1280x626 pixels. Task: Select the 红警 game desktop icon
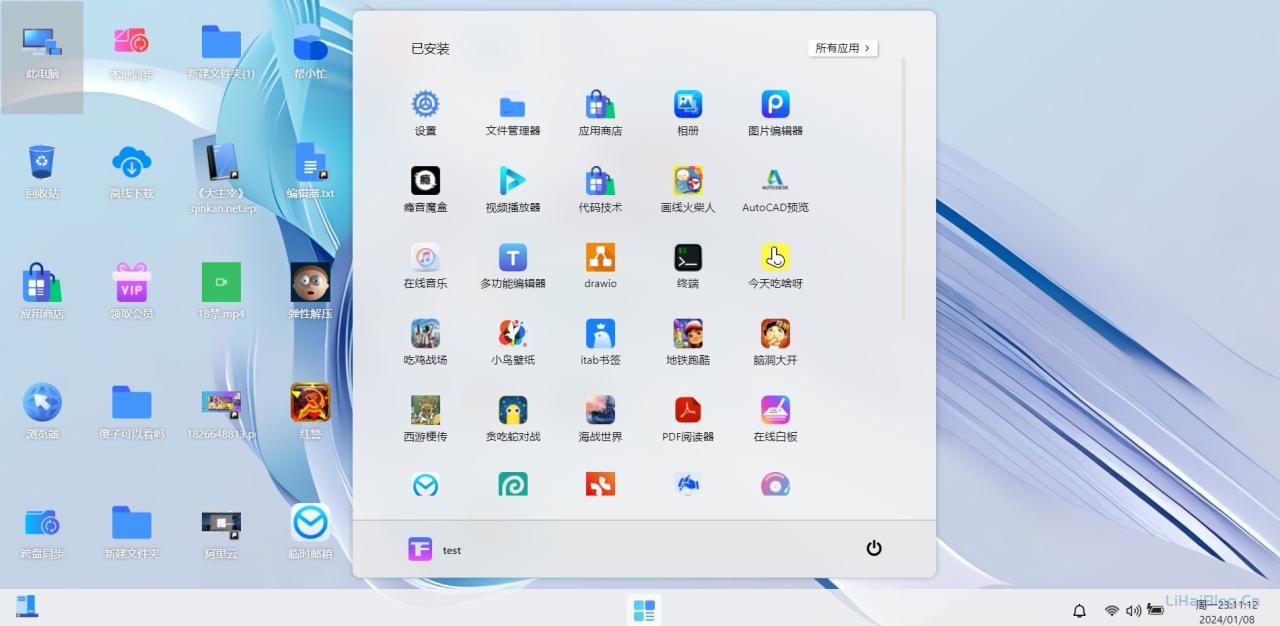[310, 411]
